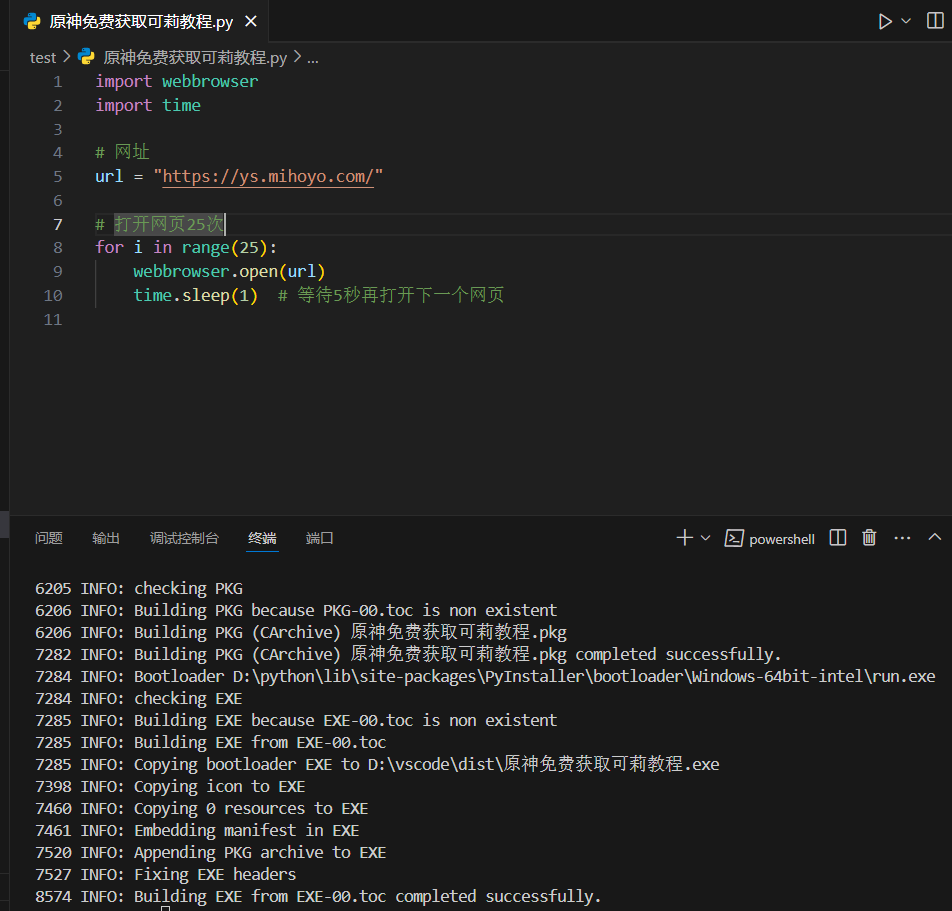Place cursor on 'import webbrowser' line
The image size is (952, 911).
pos(177,81)
